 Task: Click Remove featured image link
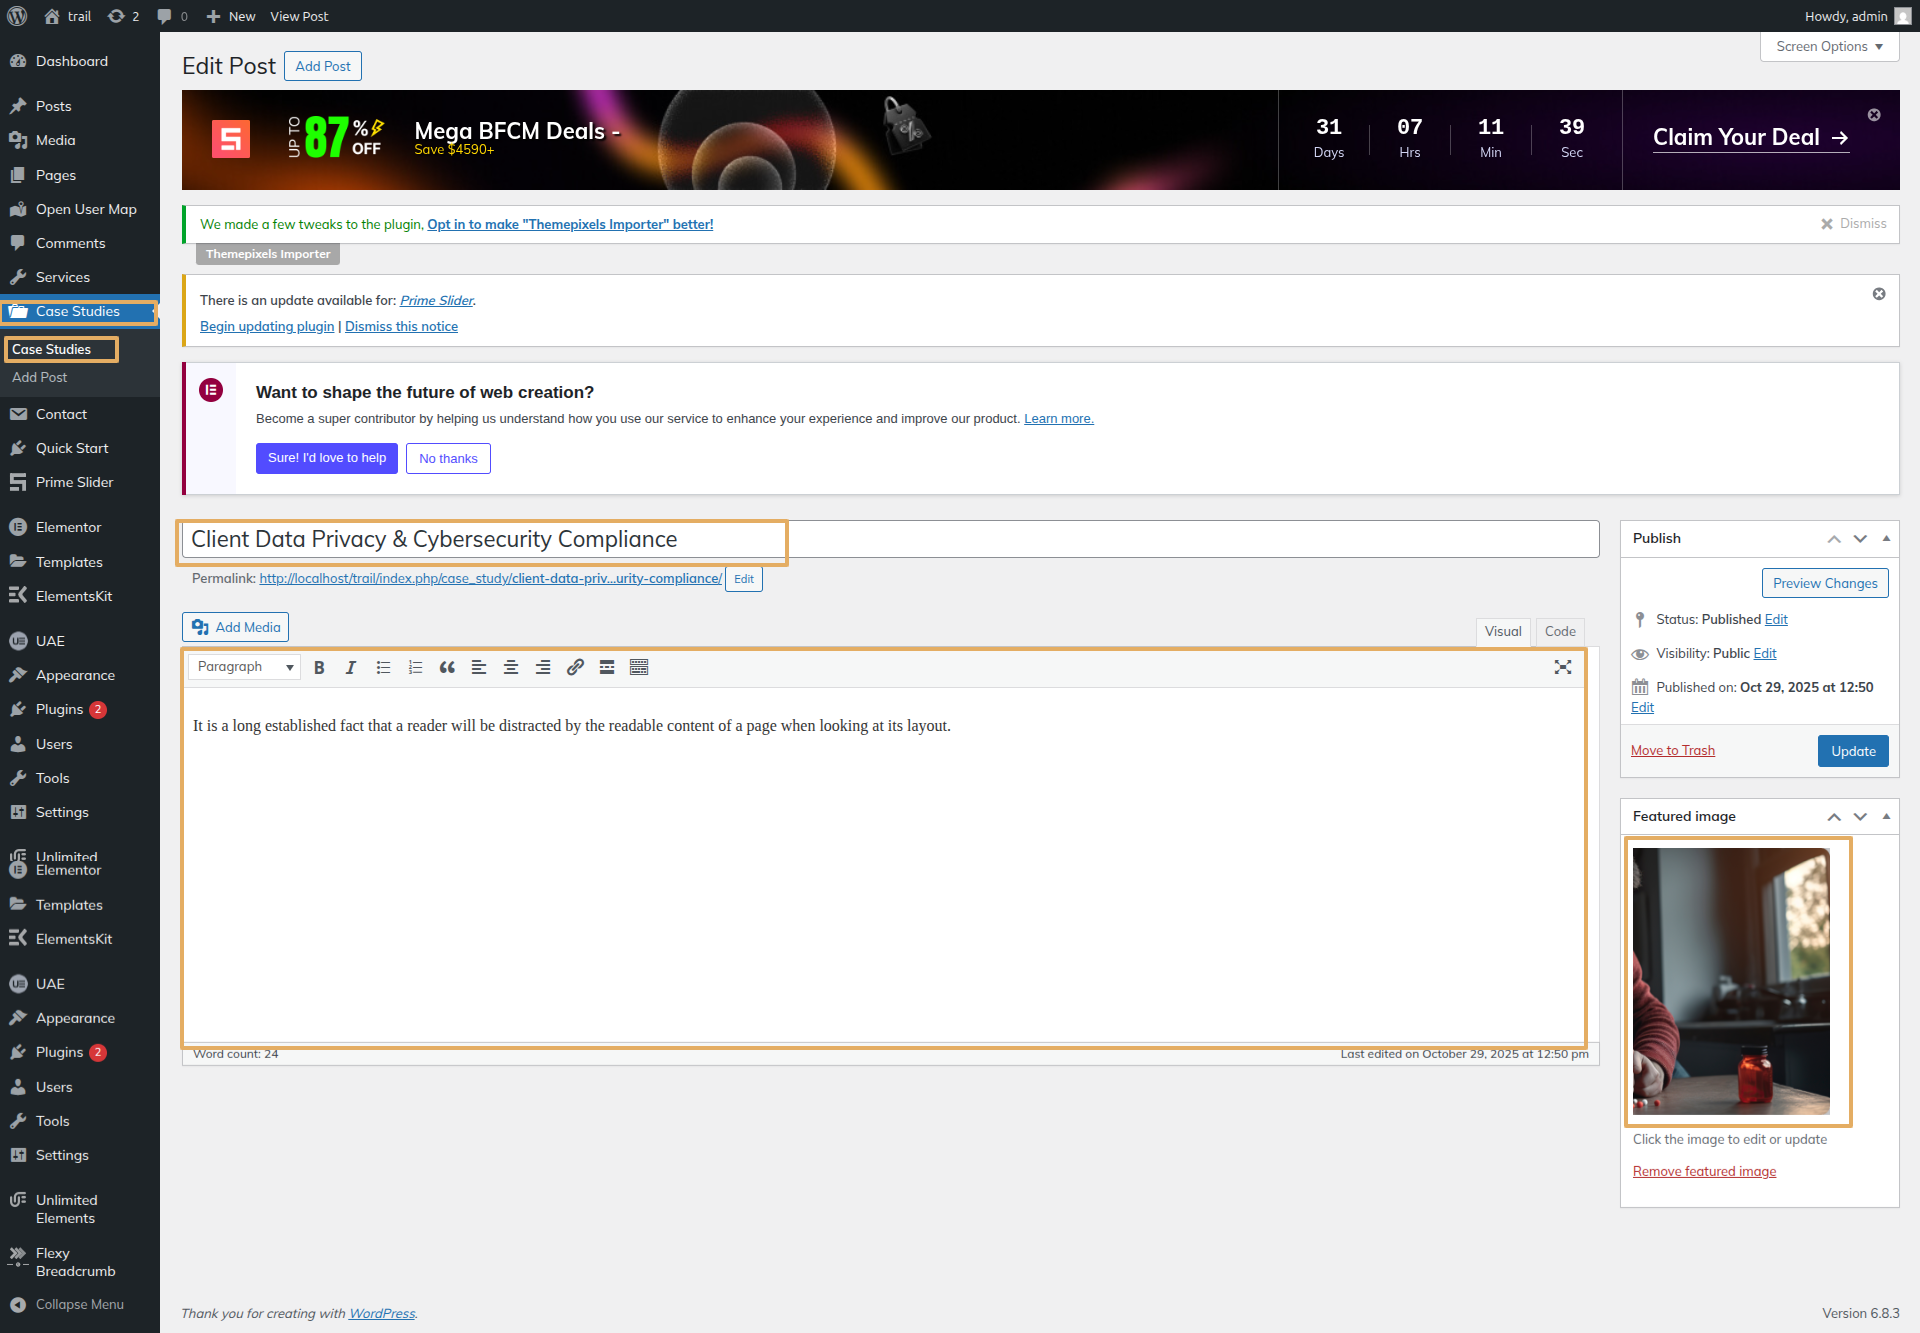1704,1171
